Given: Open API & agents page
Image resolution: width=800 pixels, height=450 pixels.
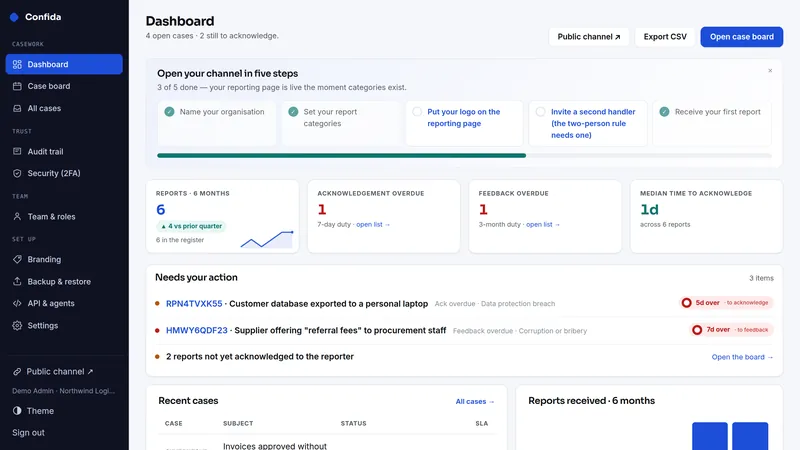Looking at the screenshot, I should [64, 303].
